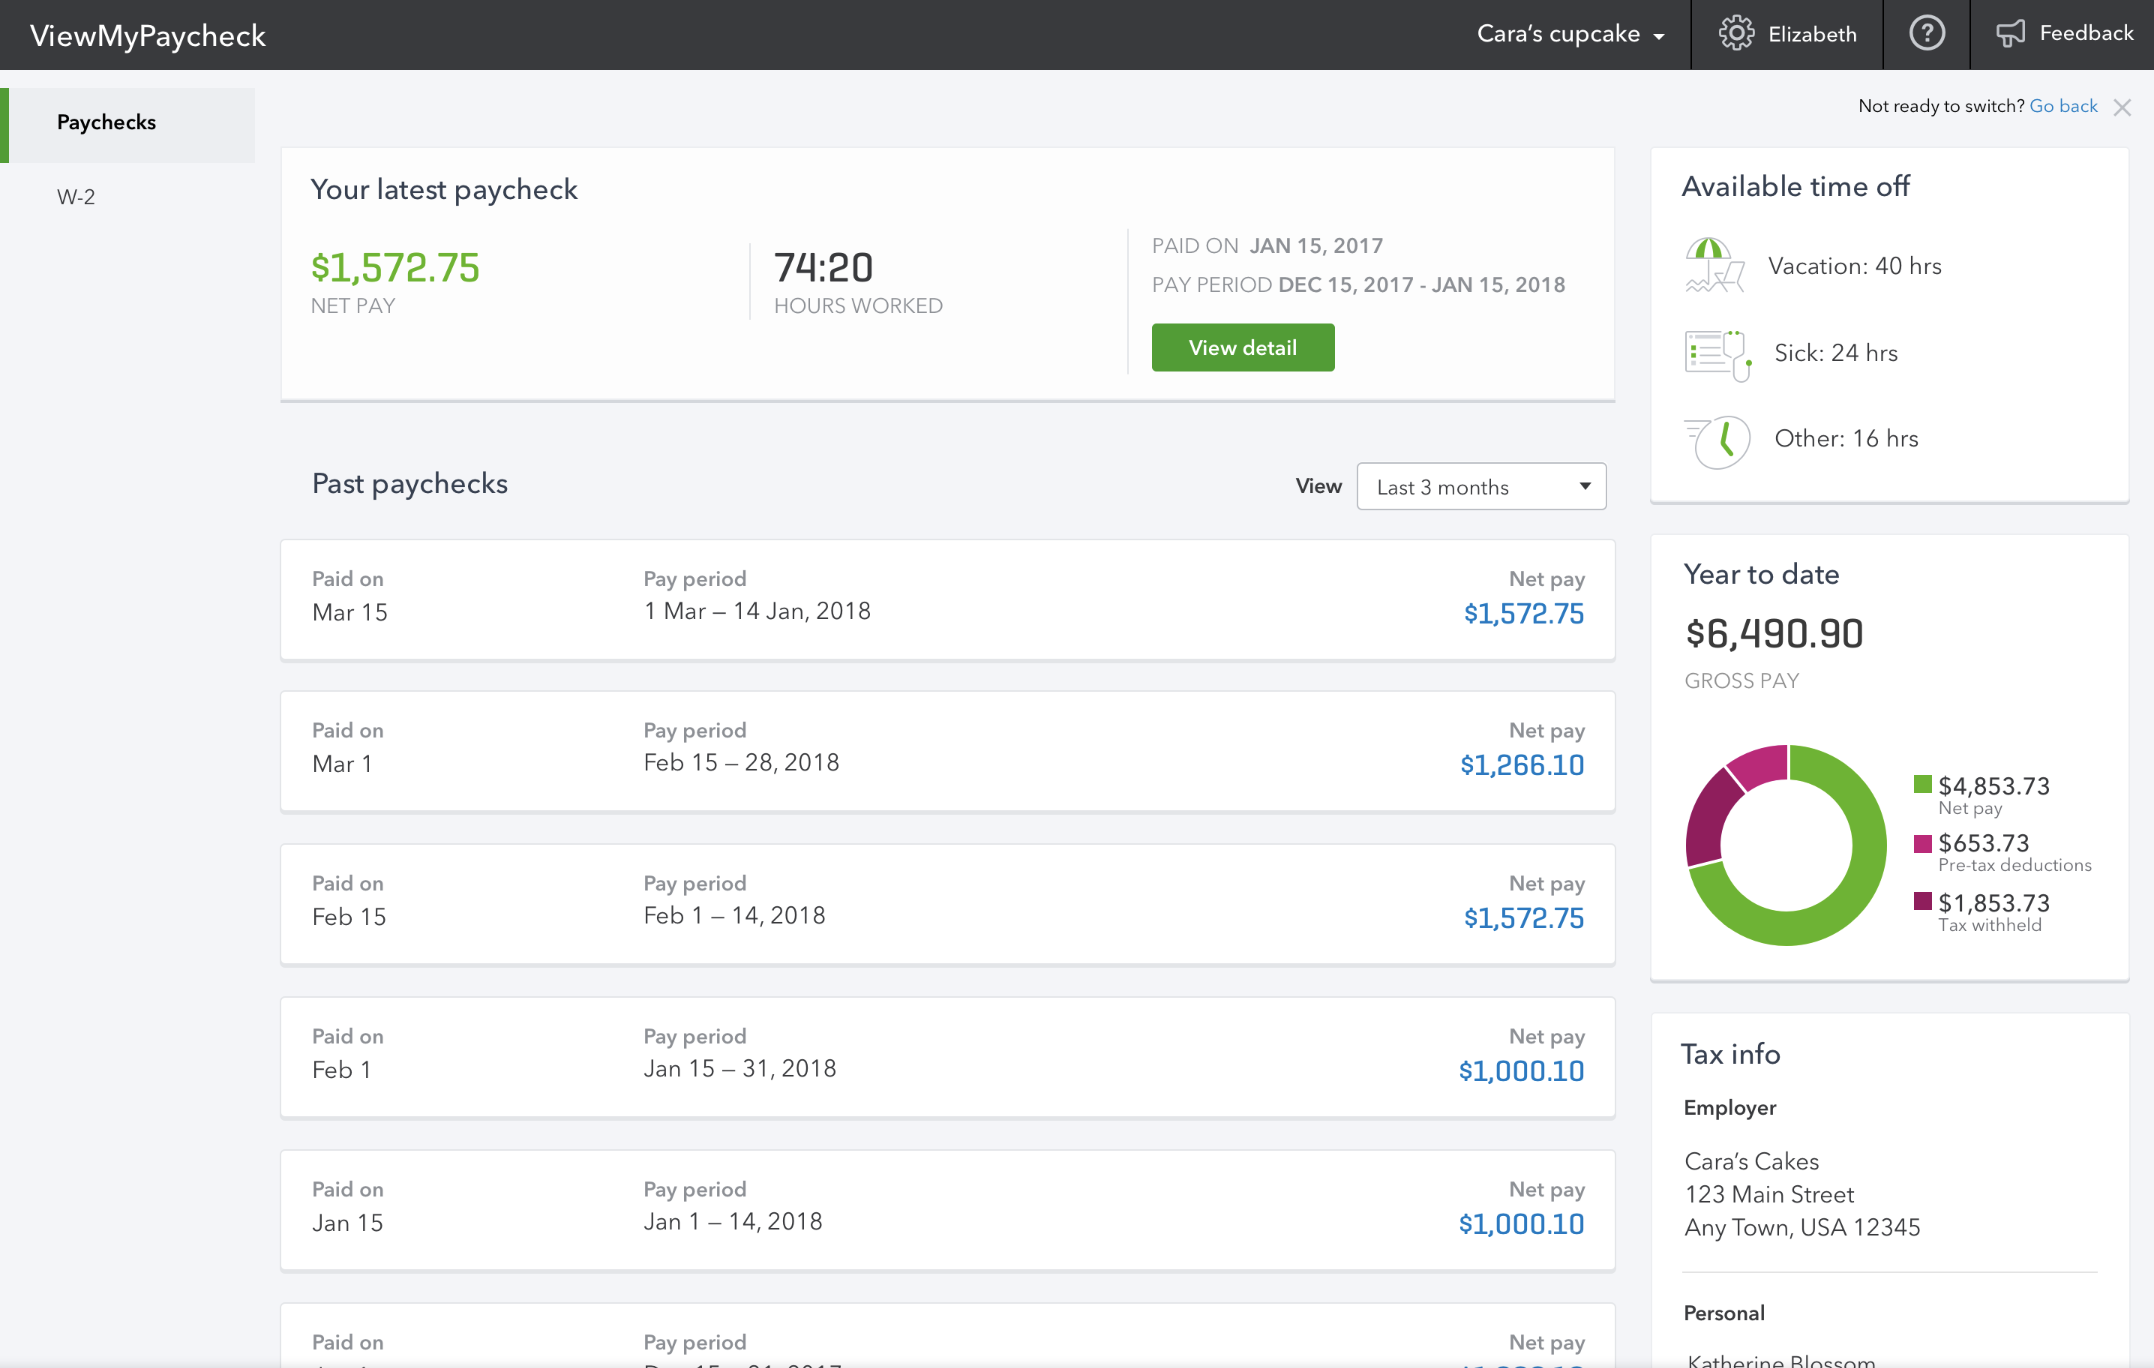
Task: Click the help question mark icon
Action: [1926, 33]
